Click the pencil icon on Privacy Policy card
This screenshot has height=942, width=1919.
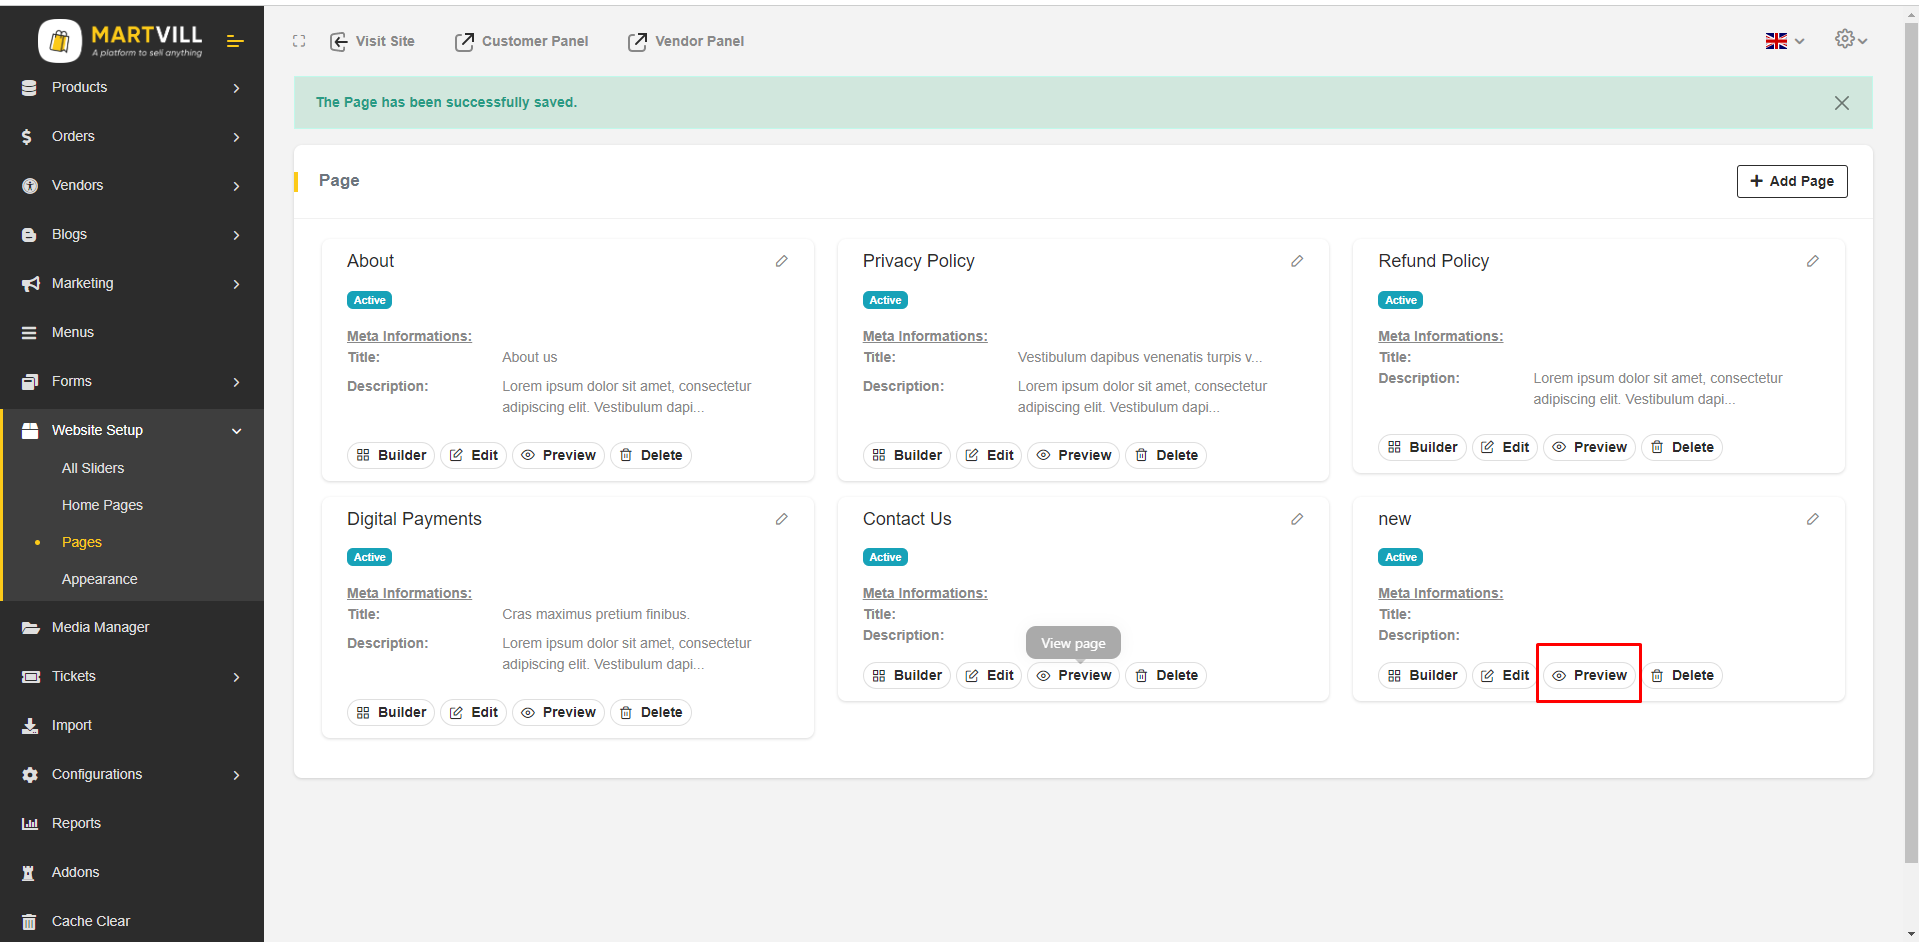click(1296, 261)
